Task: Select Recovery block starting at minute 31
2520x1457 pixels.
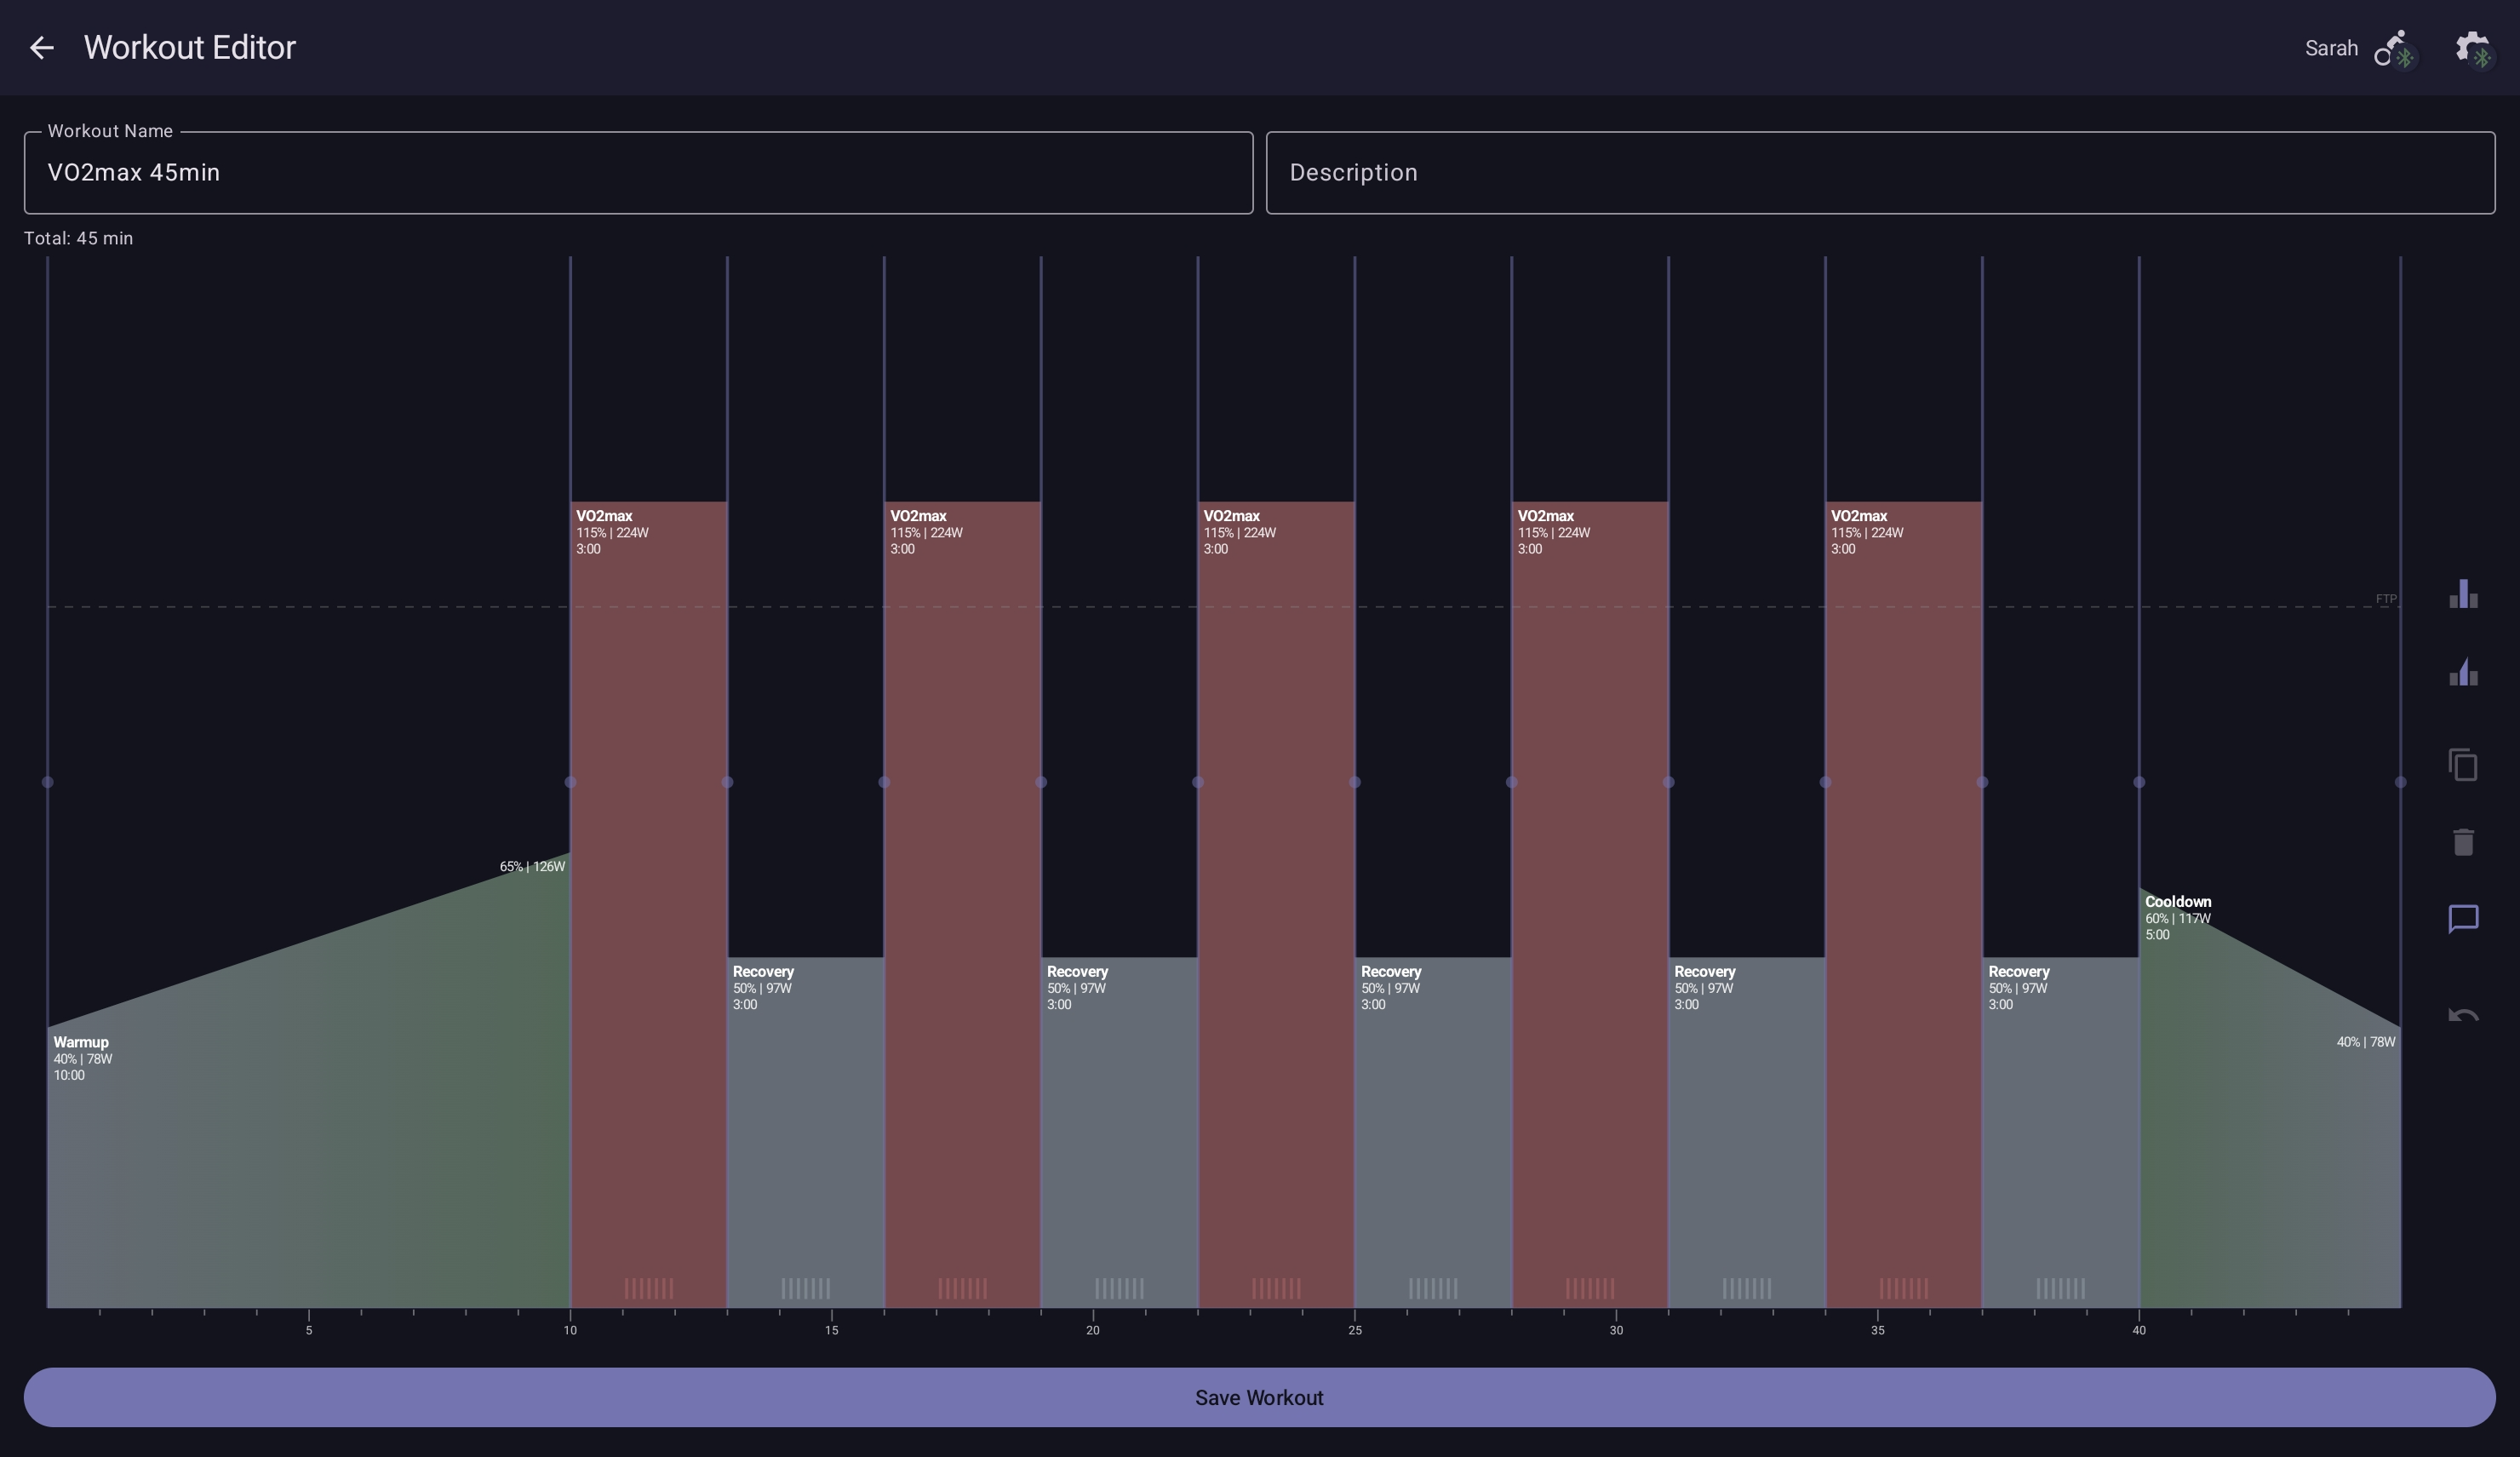Action: [x=1747, y=1132]
